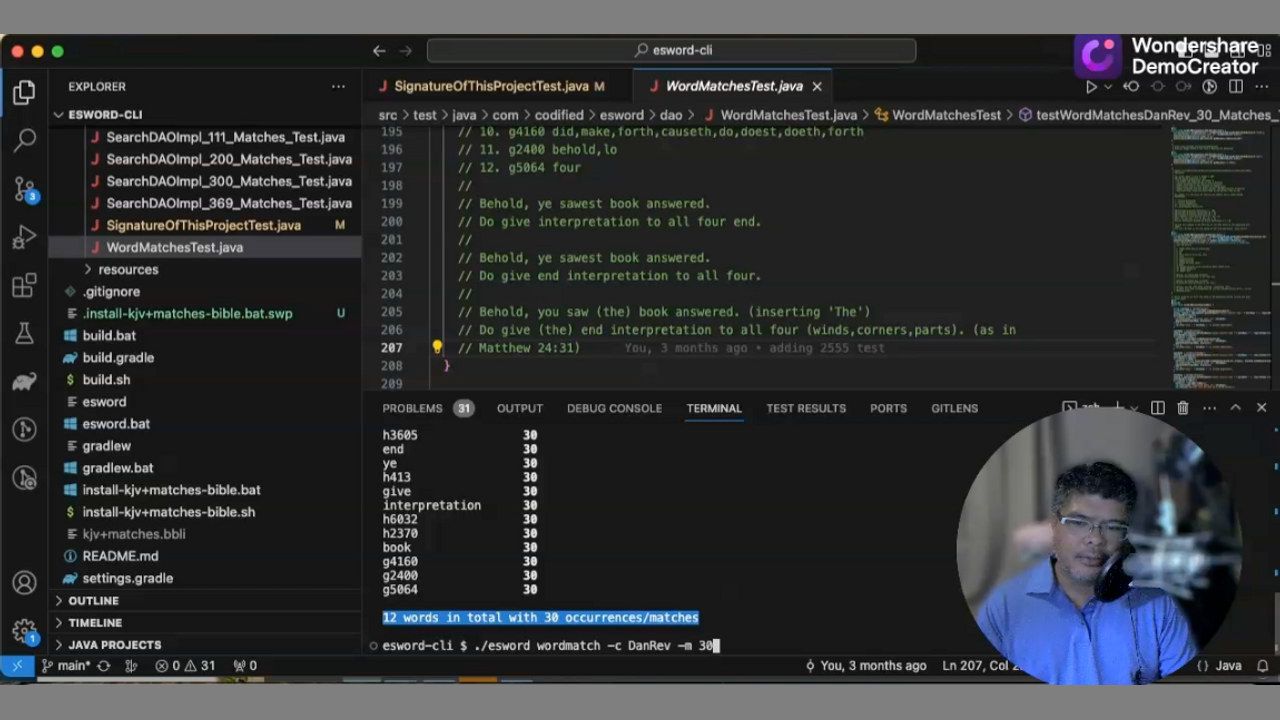Click the lightbulb code action icon
The image size is (1280, 720).
437,348
